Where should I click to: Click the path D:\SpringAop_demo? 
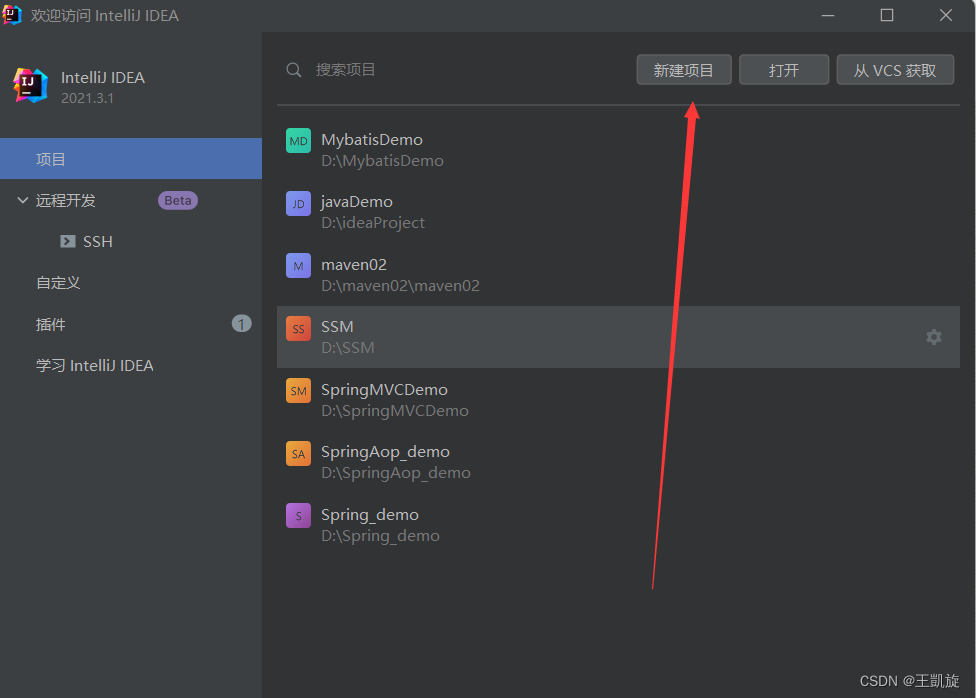pyautogui.click(x=396, y=473)
